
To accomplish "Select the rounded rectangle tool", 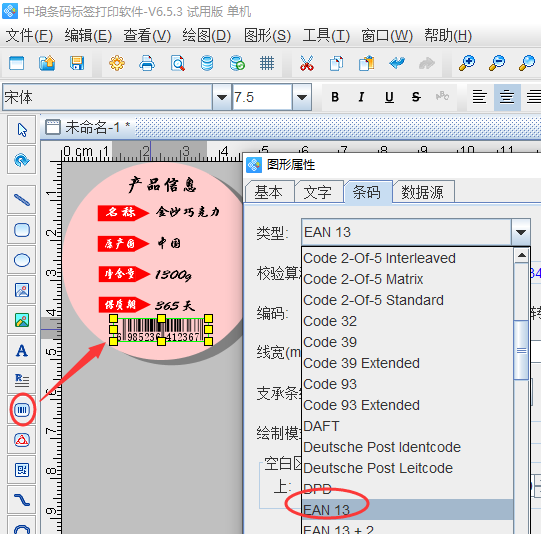I will click(22, 230).
